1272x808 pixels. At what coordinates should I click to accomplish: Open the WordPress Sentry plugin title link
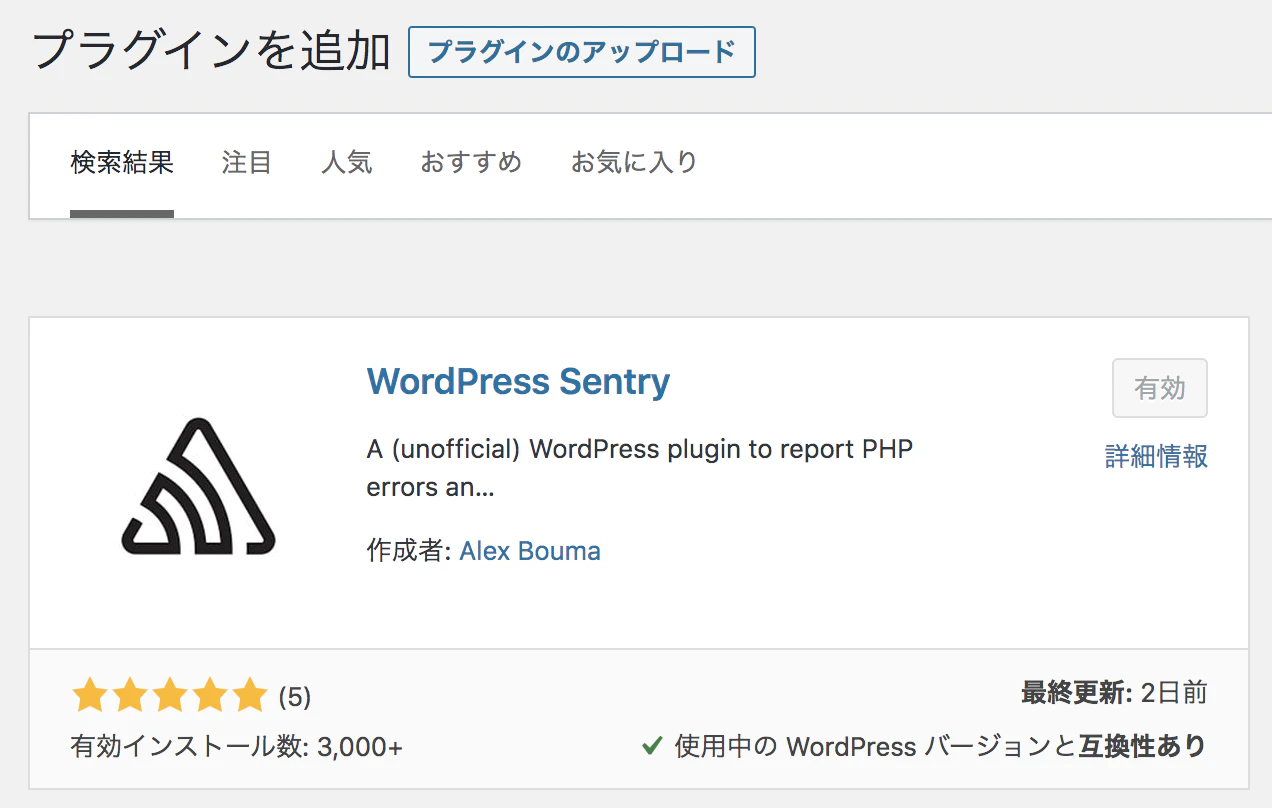(518, 382)
